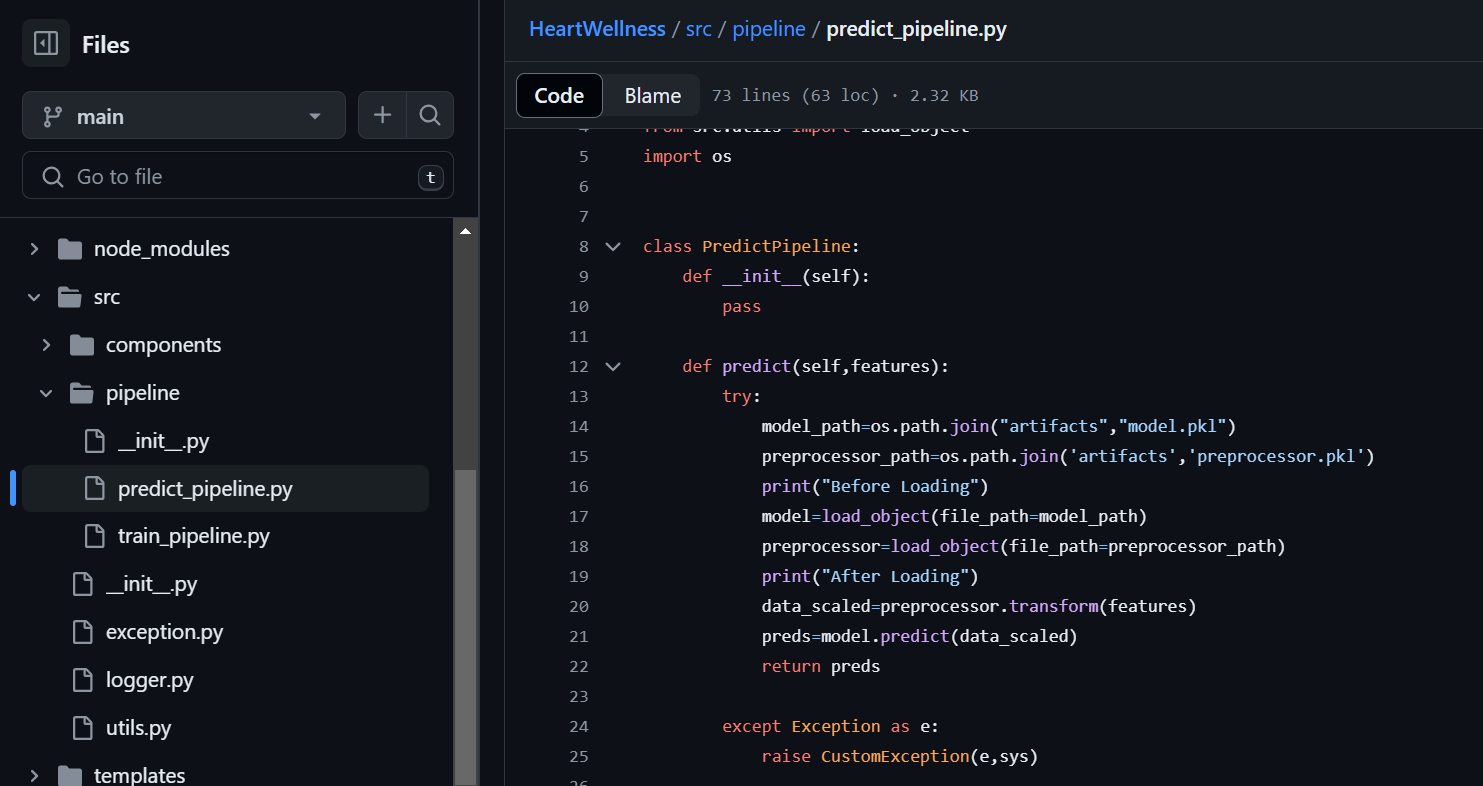
Task: Click the file icon beside train_pipeline.py
Action: click(x=94, y=536)
